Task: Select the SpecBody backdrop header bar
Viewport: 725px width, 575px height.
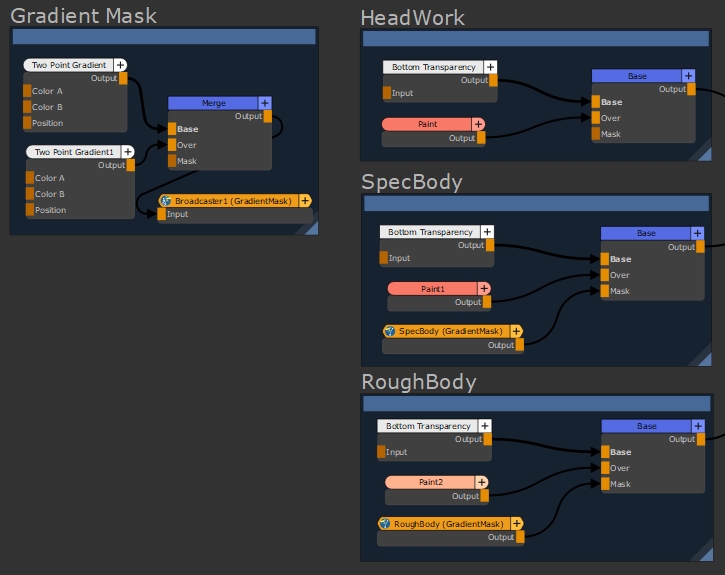Action: click(541, 203)
